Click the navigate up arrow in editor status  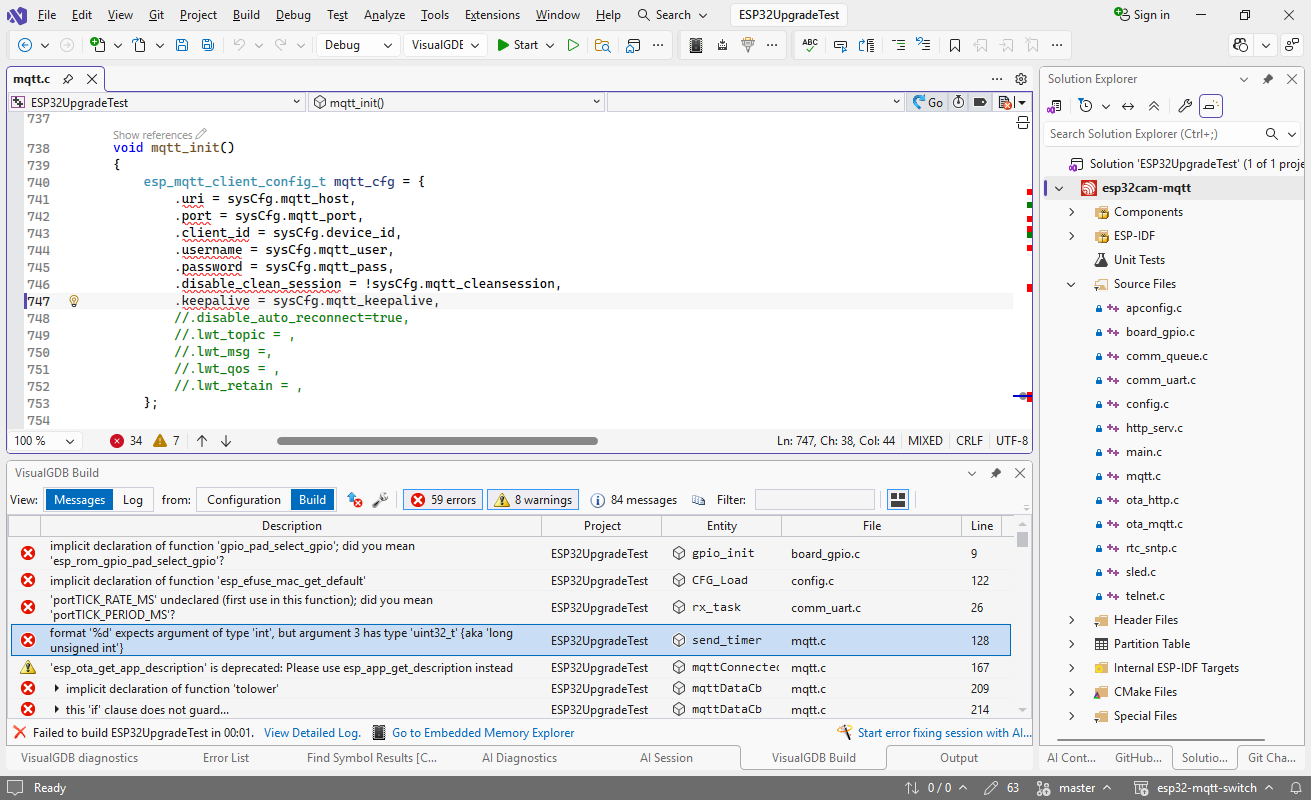coord(202,441)
